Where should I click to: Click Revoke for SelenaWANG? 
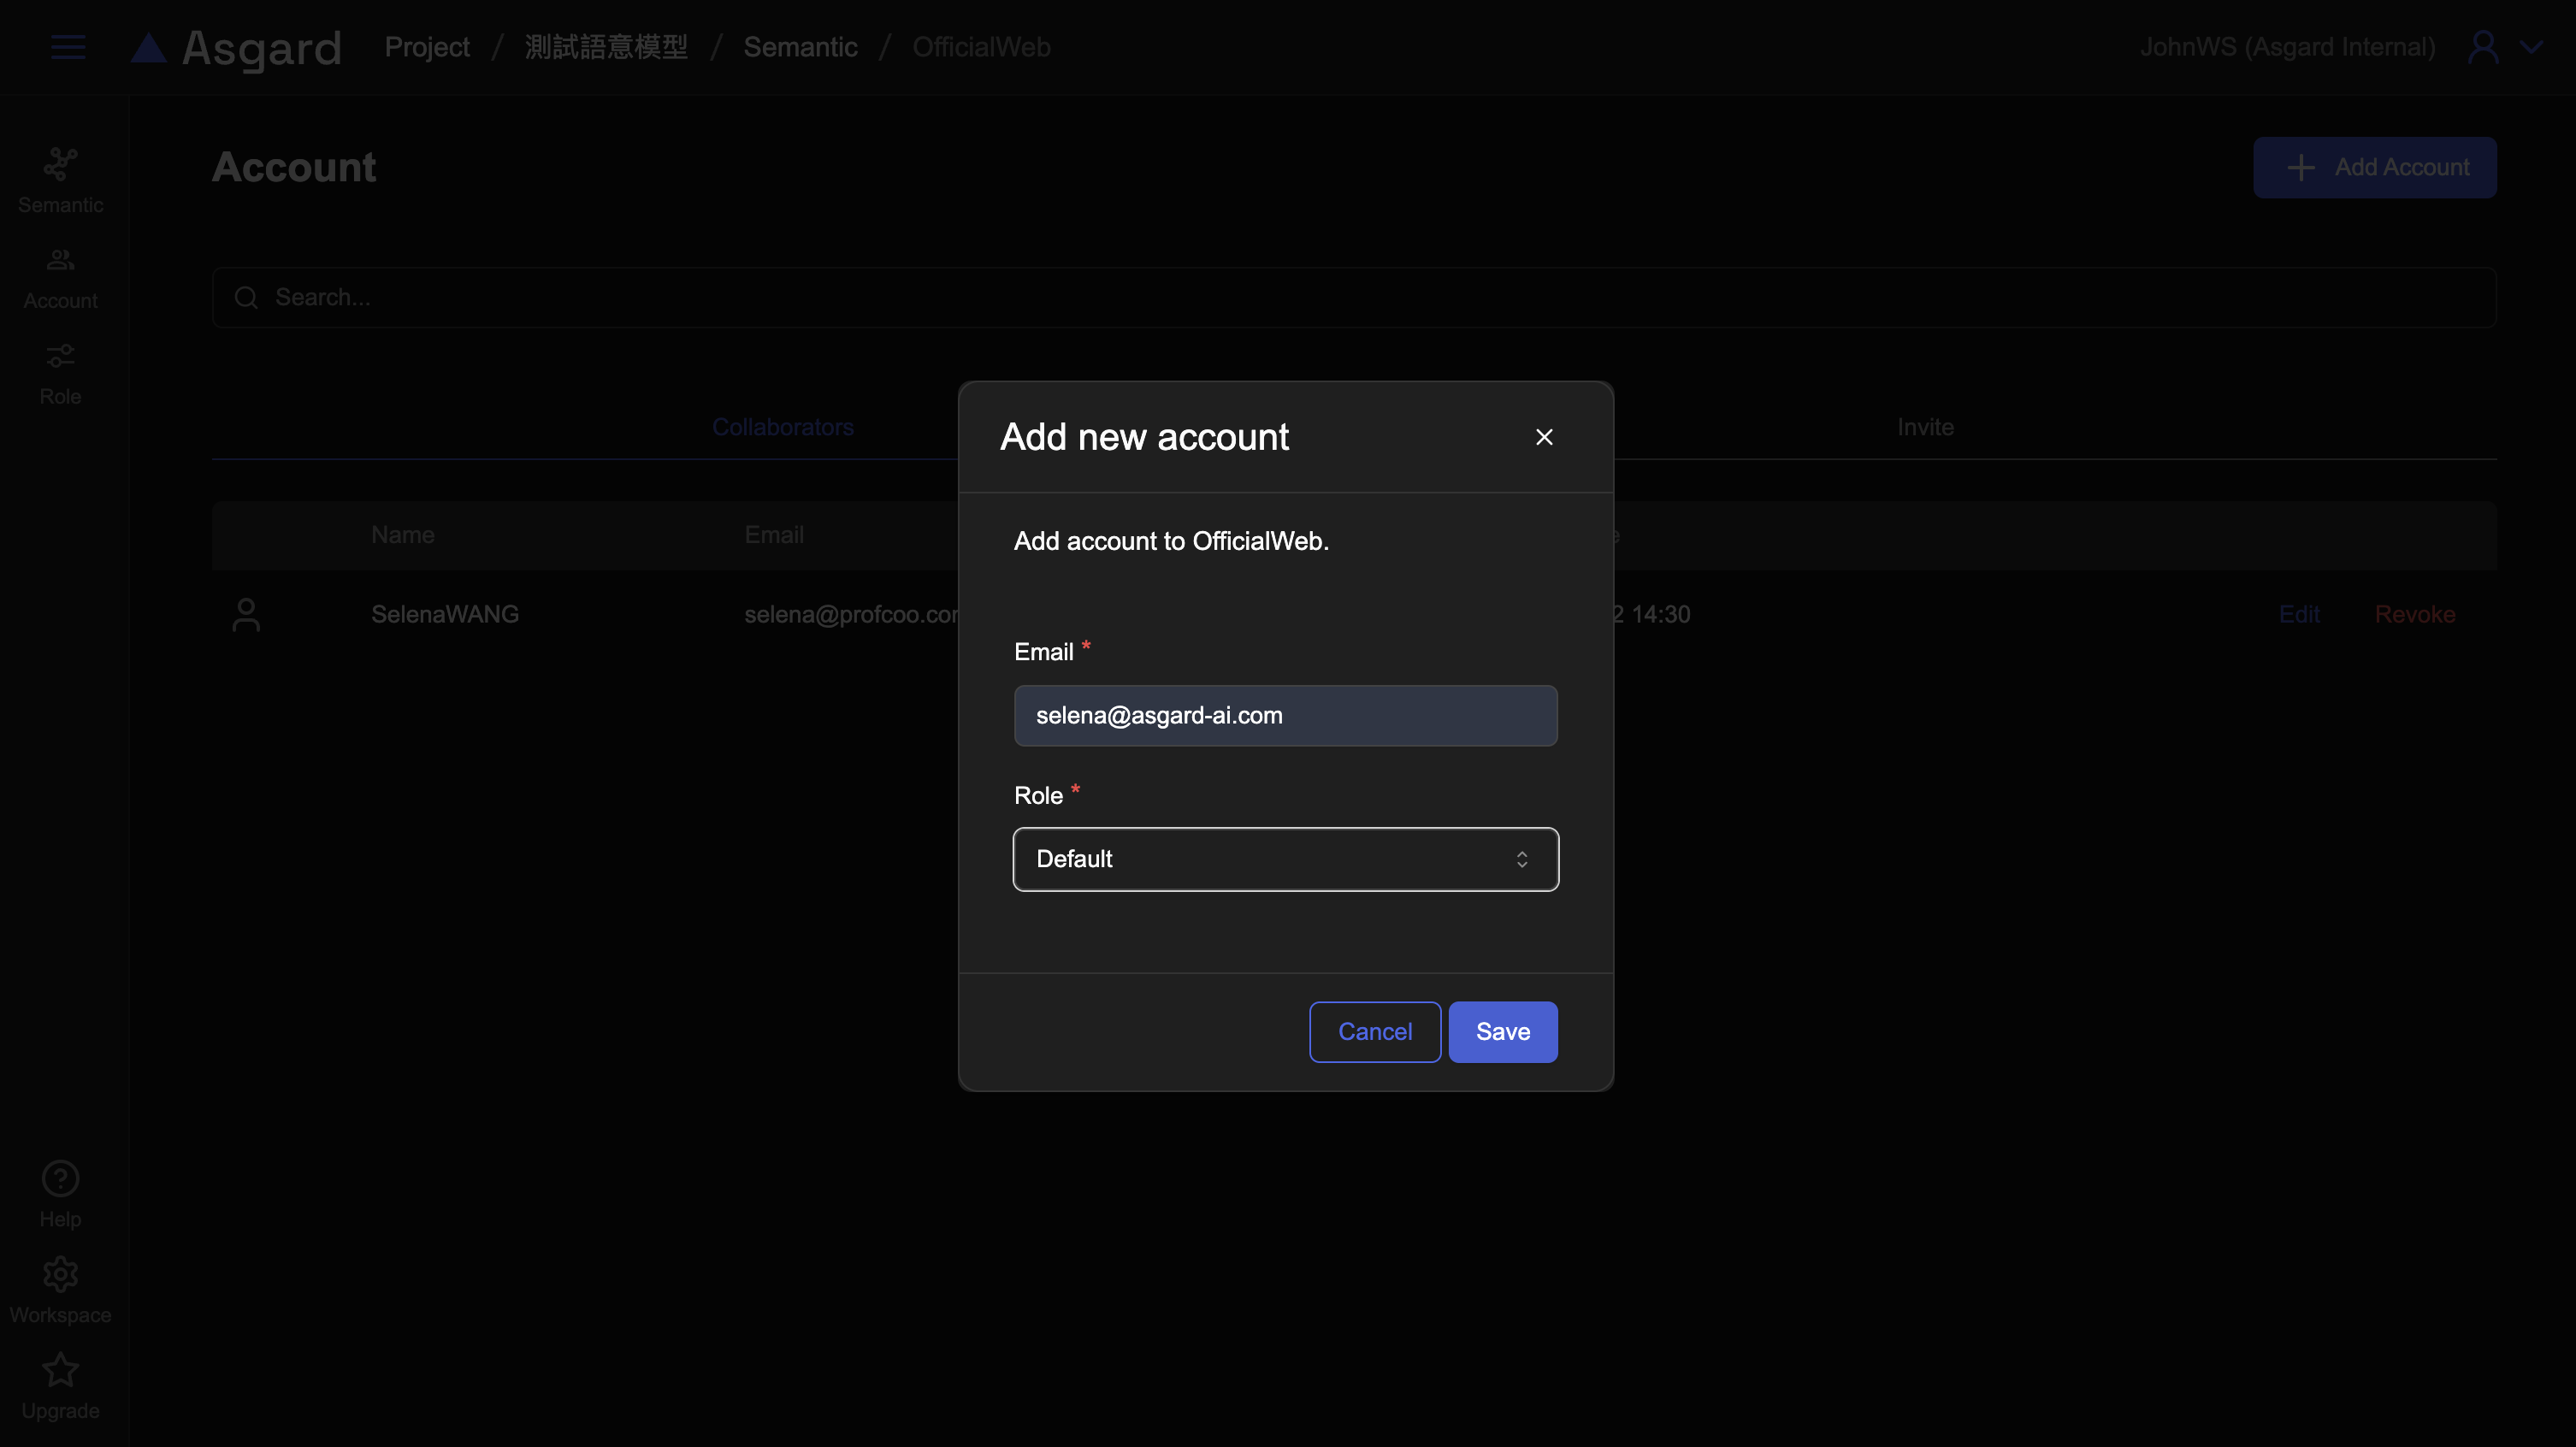[x=2415, y=614]
